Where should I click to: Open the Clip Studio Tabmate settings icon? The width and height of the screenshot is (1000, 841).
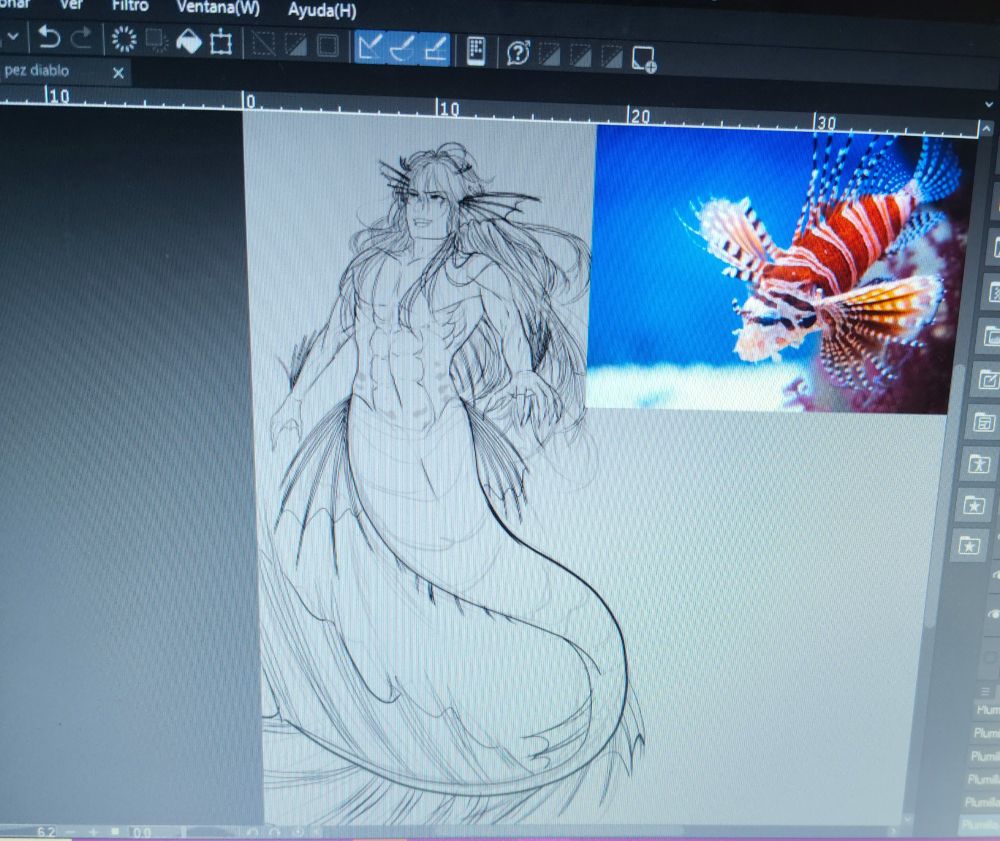click(476, 51)
